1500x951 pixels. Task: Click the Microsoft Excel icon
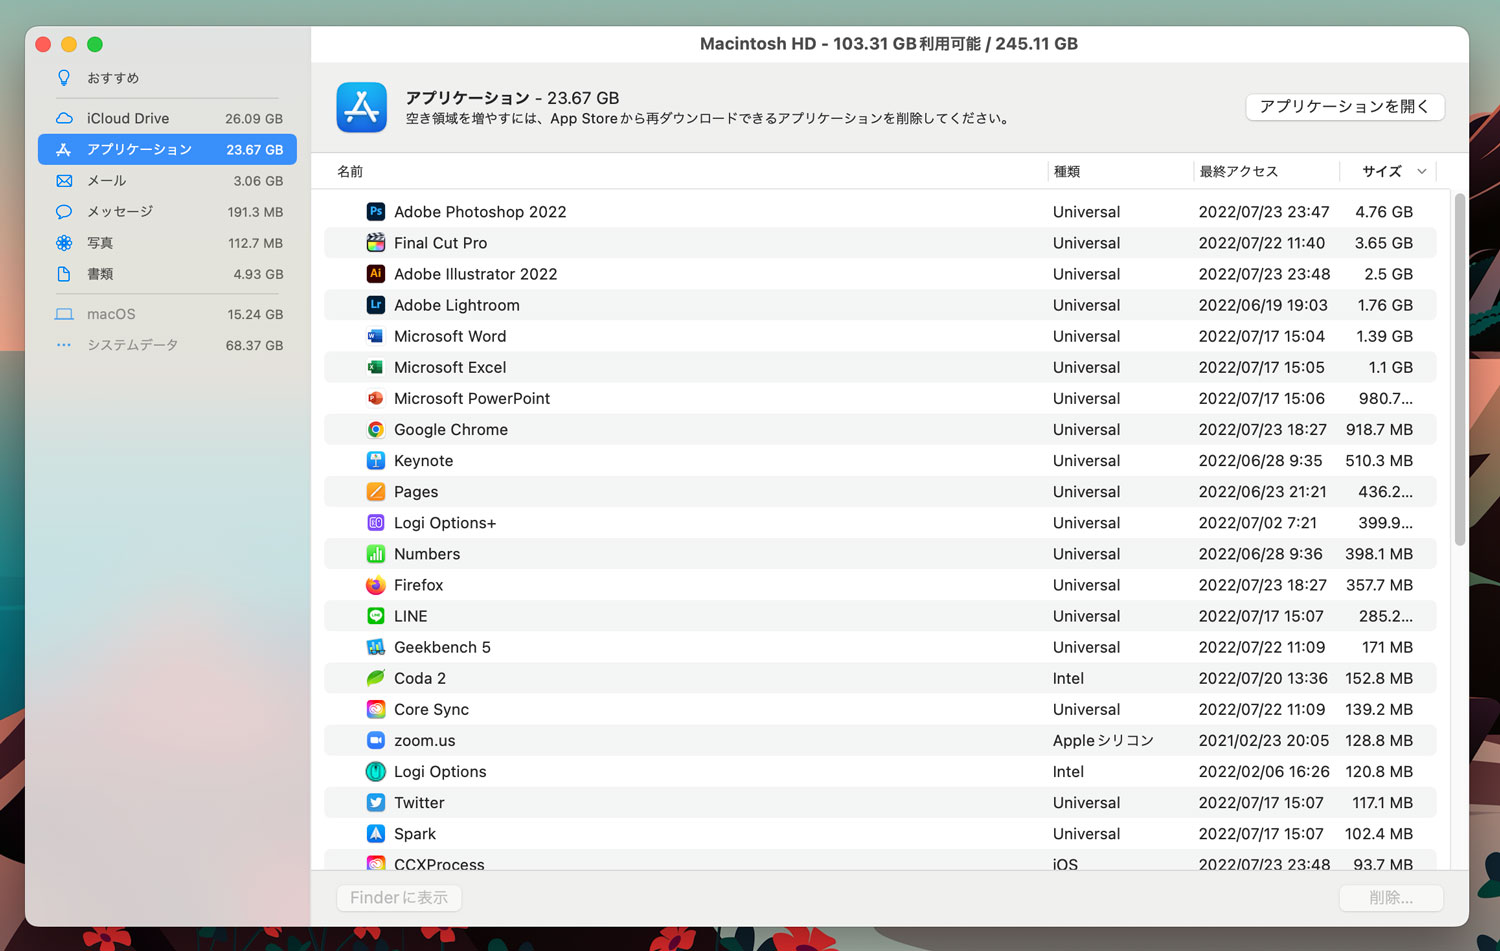pos(376,367)
